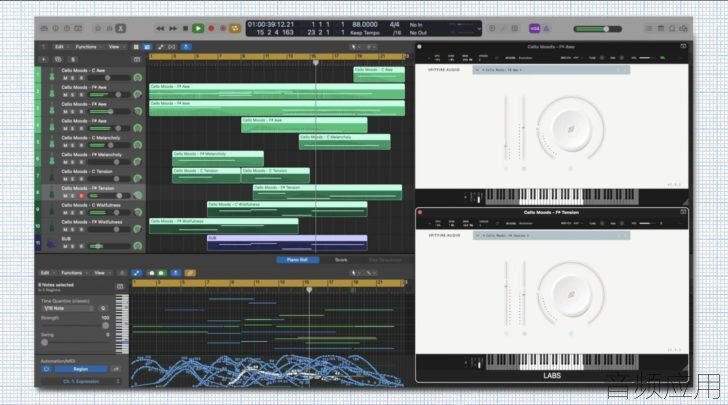This screenshot has height=405, width=728.
Task: Toggle yellow Link icon in Piano Roll
Action: 190,273
